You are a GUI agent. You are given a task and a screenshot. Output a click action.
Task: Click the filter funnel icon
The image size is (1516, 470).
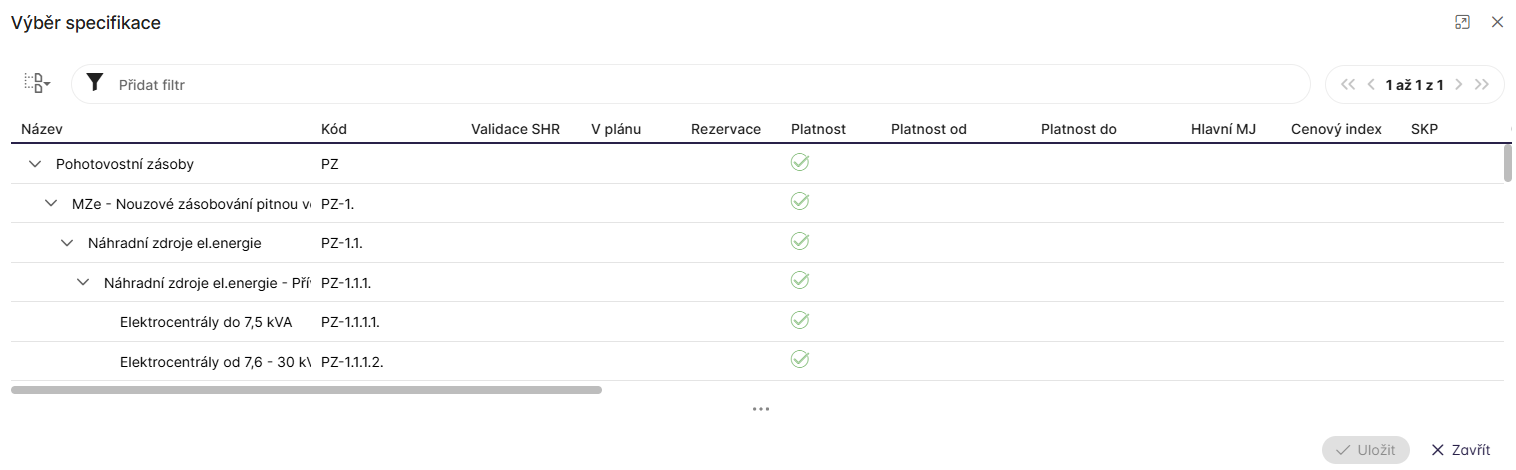95,83
